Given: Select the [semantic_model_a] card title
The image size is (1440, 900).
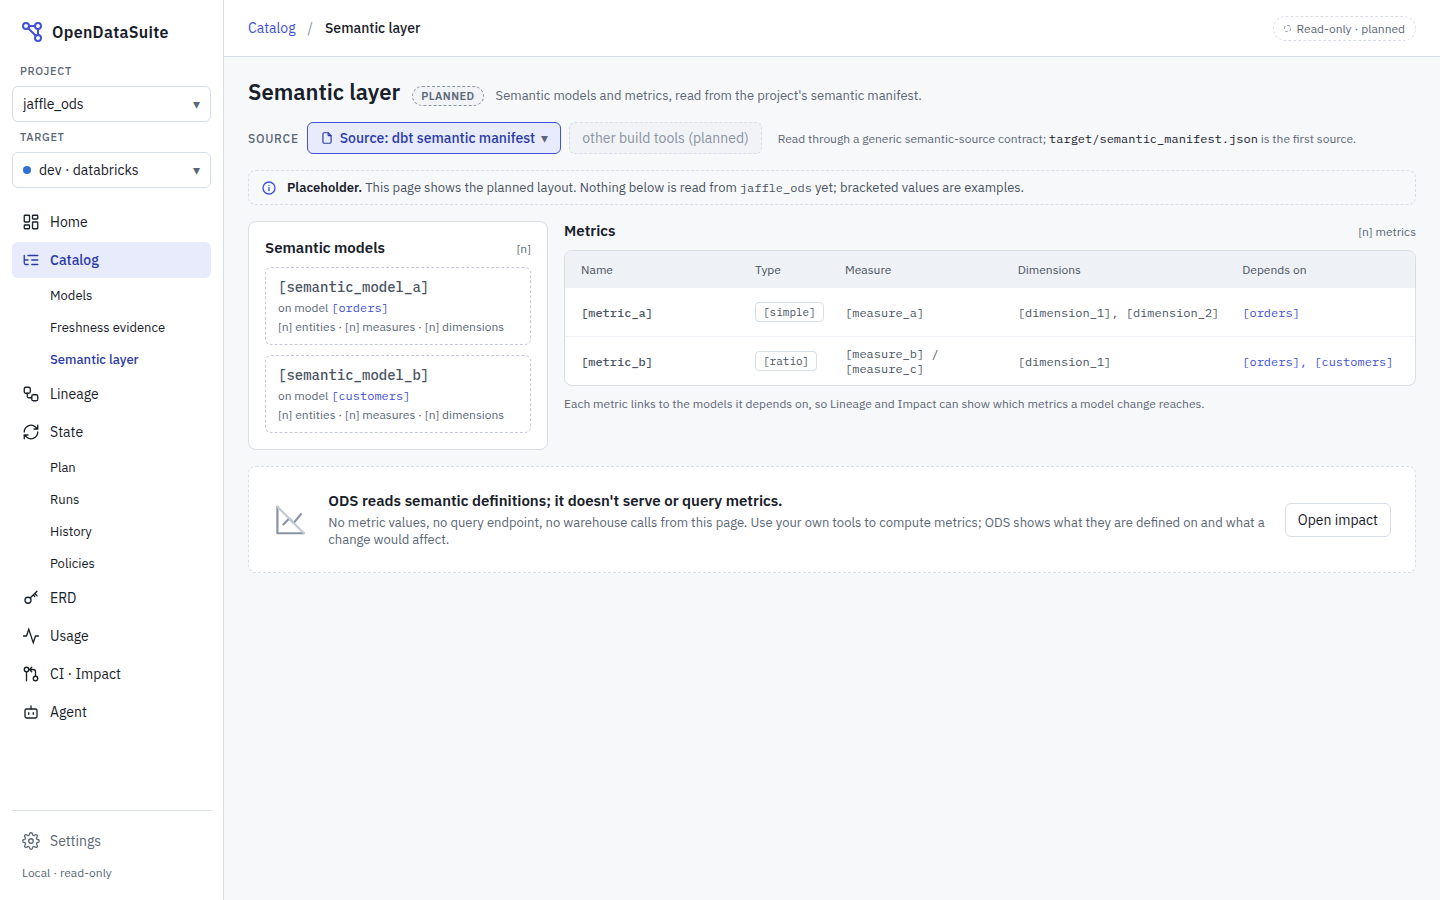Looking at the screenshot, I should click(x=353, y=287).
